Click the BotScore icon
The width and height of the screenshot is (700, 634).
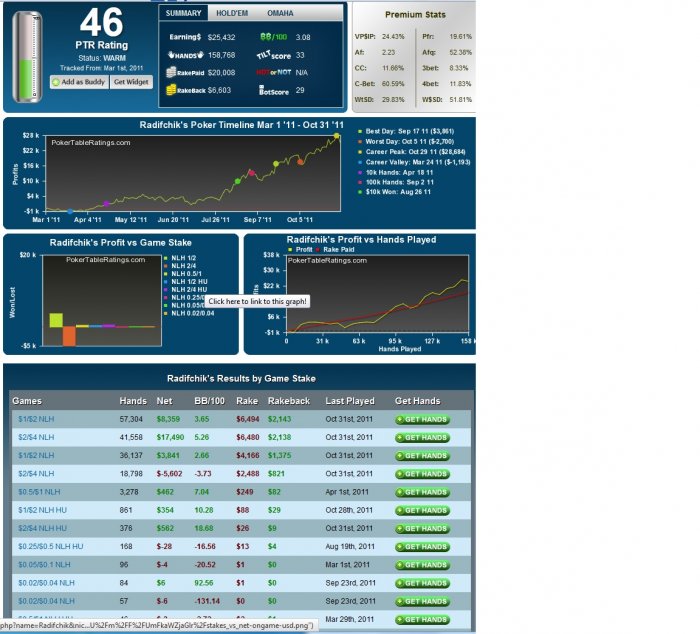click(274, 91)
